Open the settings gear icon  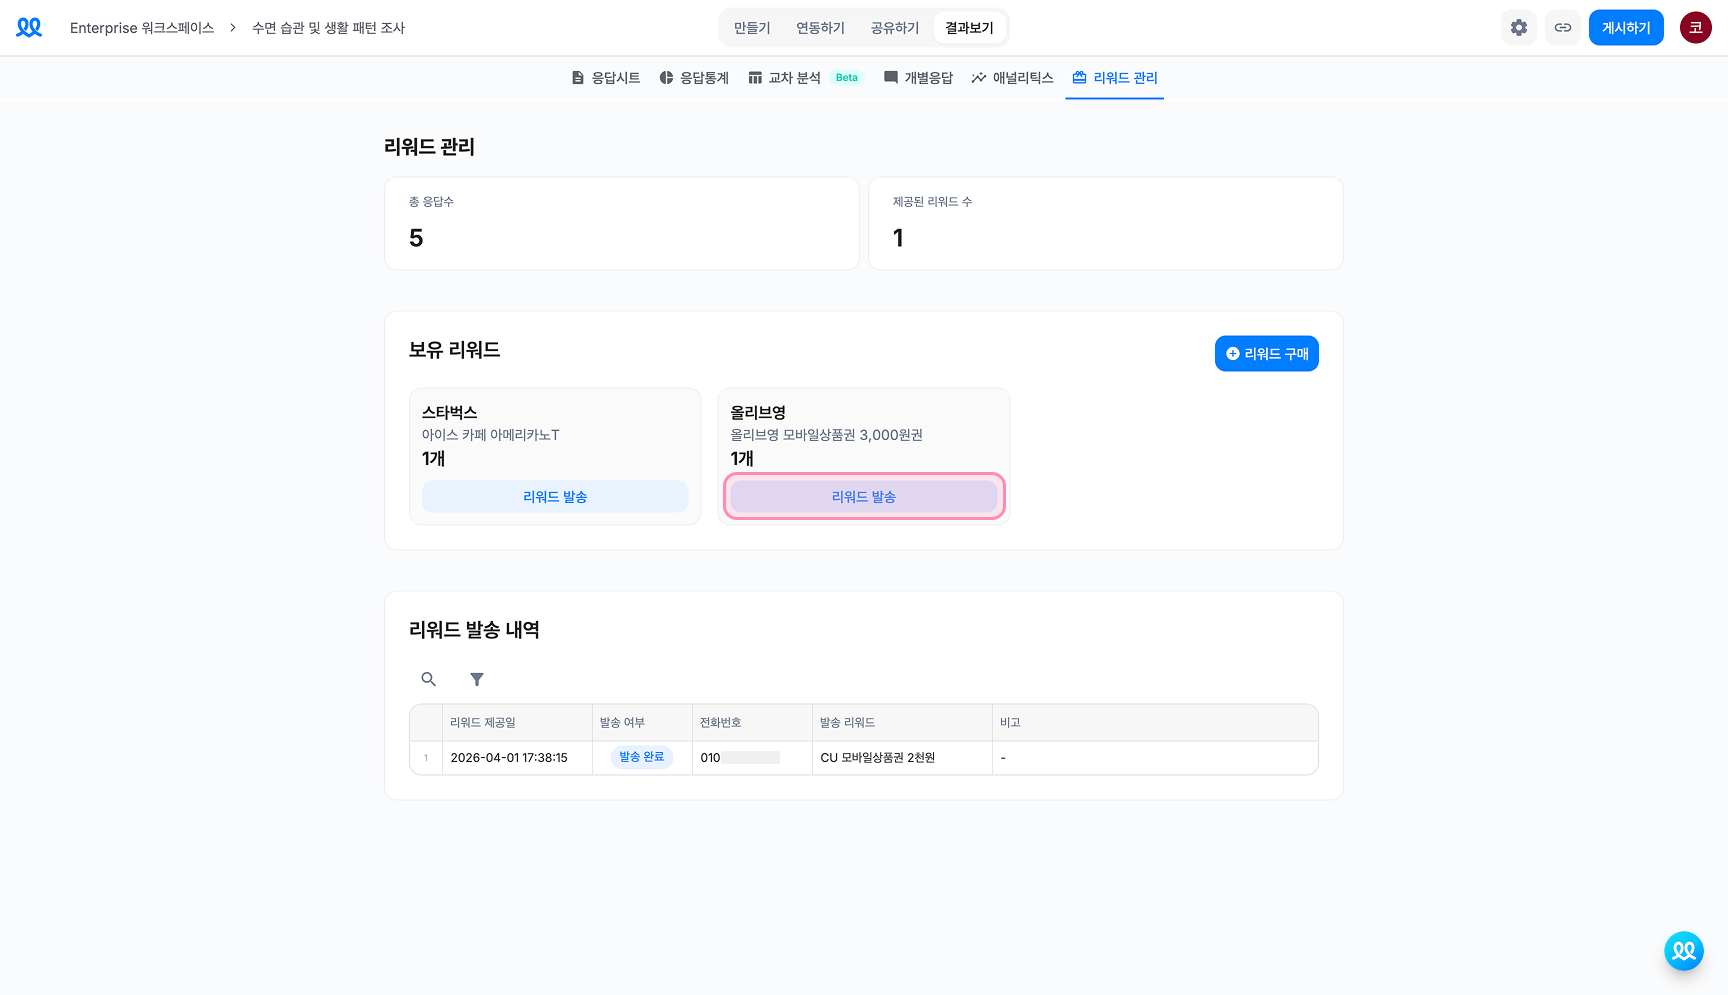(1518, 28)
